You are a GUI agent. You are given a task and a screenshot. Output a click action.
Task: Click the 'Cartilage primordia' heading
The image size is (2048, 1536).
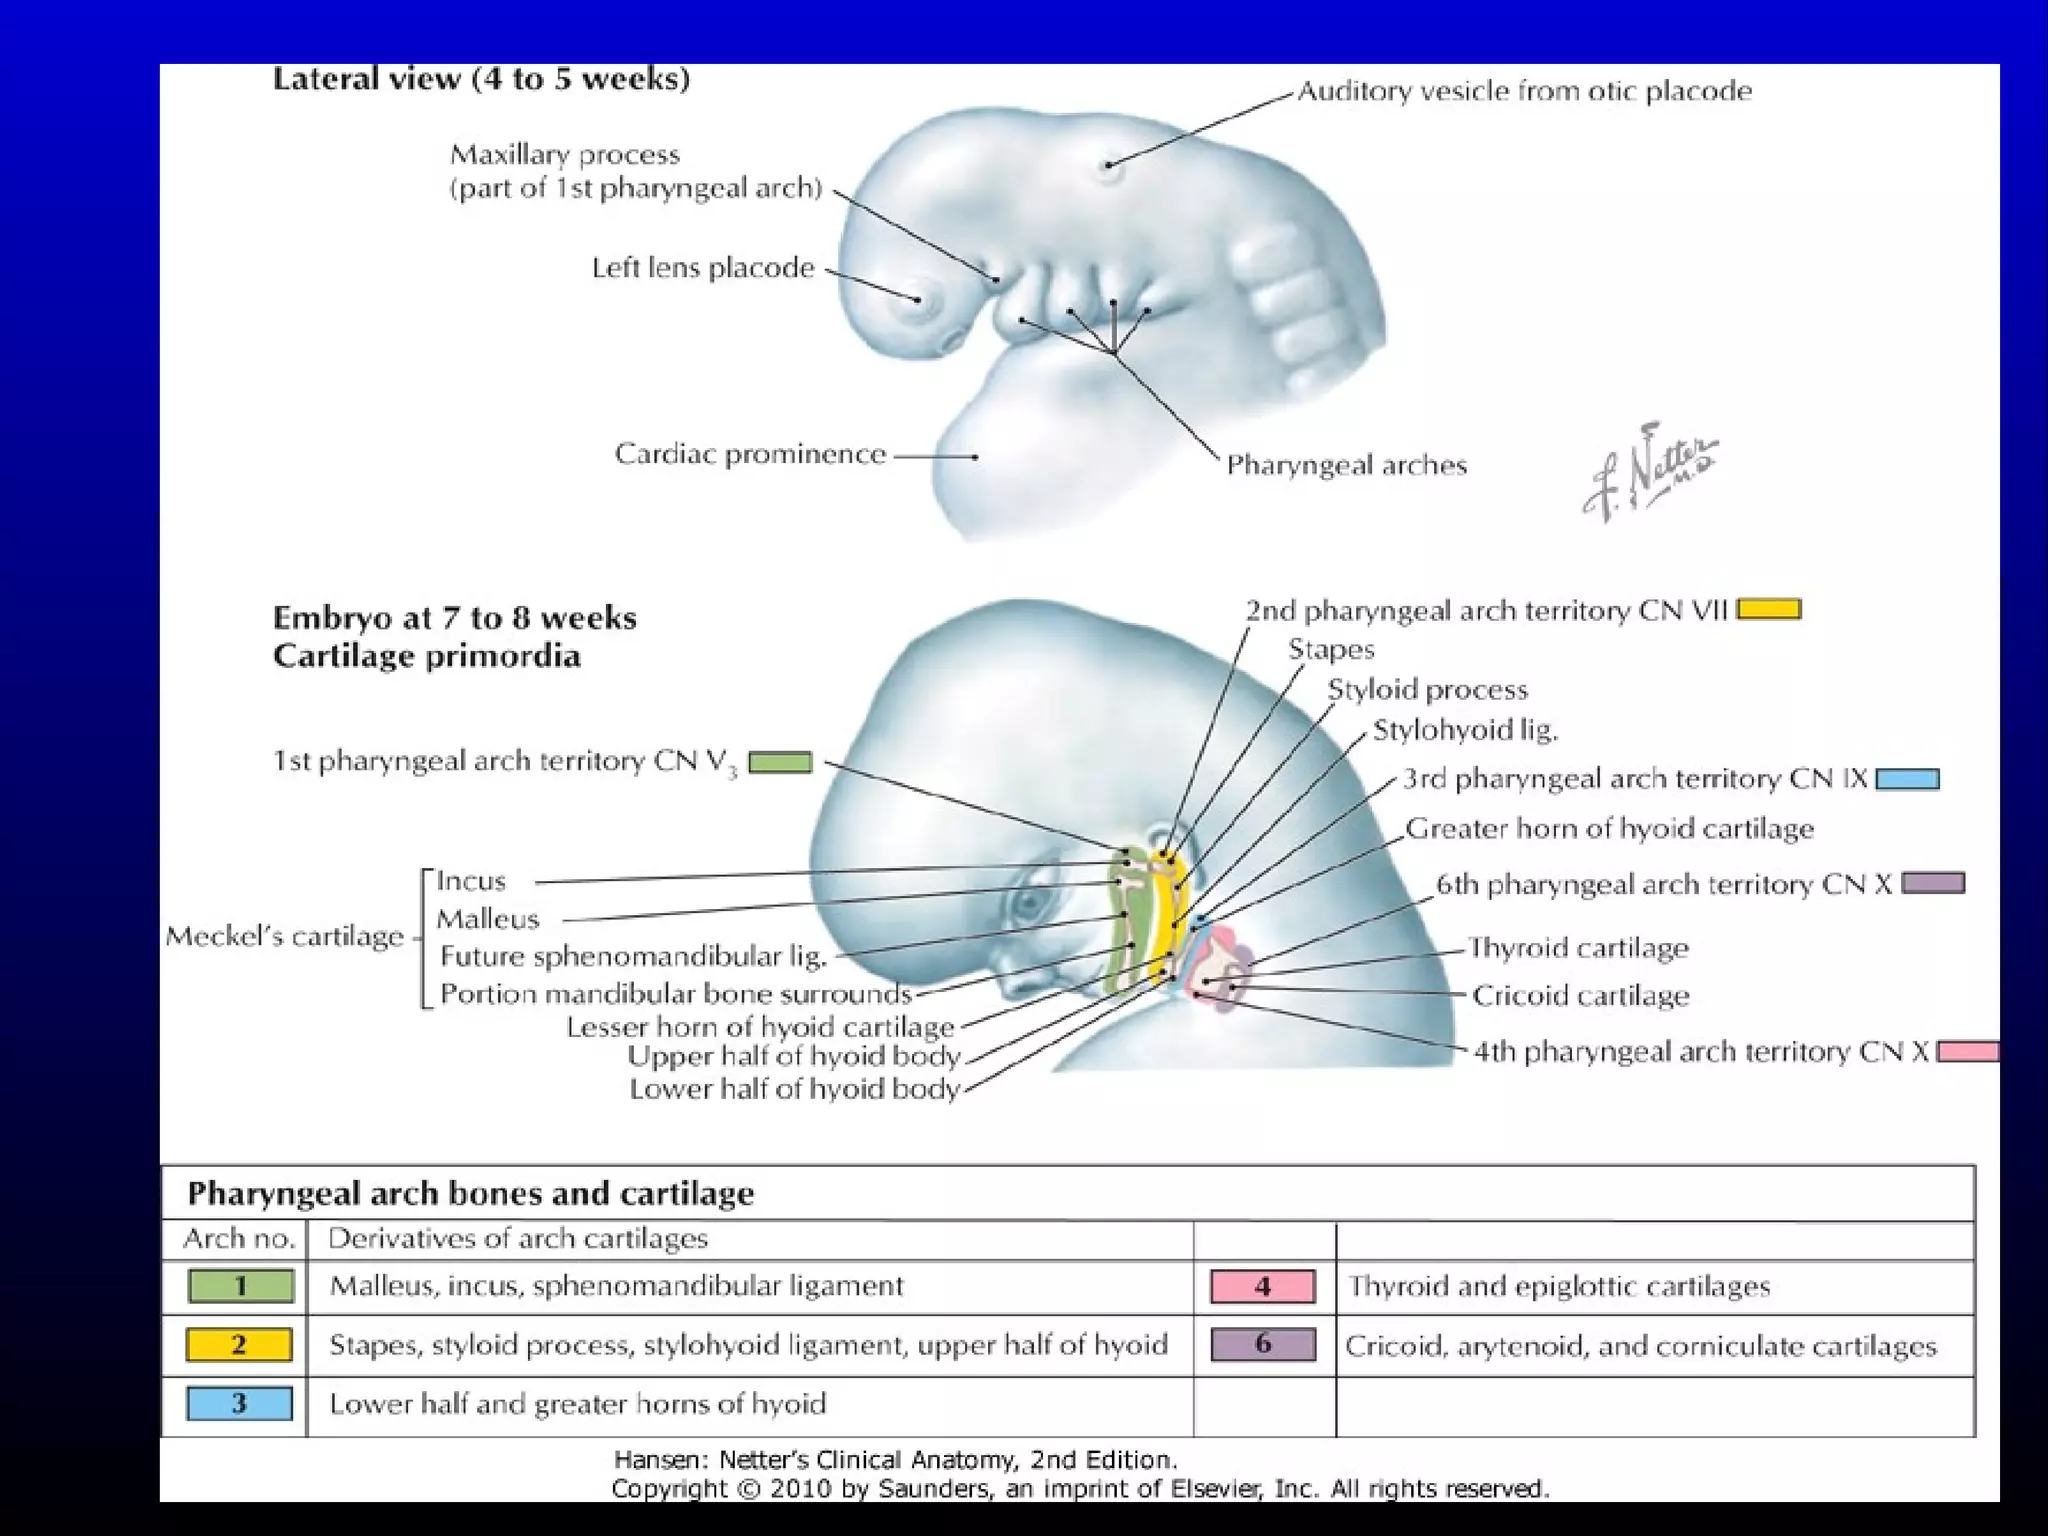click(x=427, y=656)
